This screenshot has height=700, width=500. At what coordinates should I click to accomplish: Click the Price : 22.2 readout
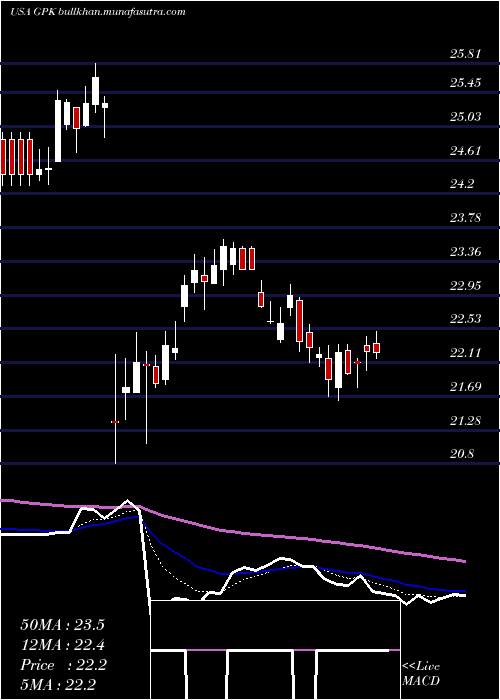(63, 666)
